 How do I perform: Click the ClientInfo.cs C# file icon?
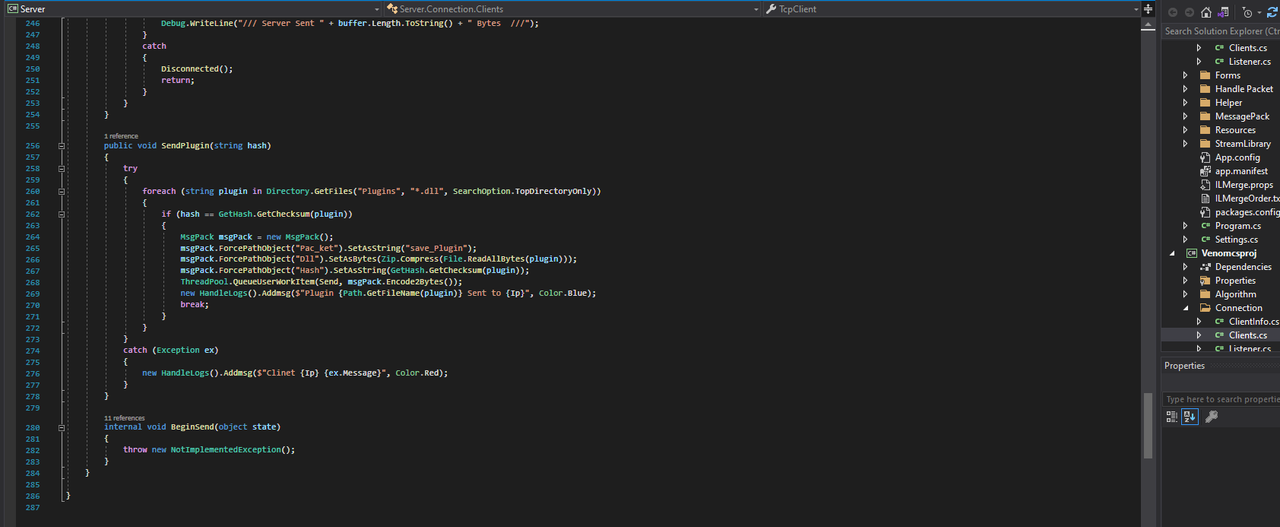click(x=1219, y=322)
